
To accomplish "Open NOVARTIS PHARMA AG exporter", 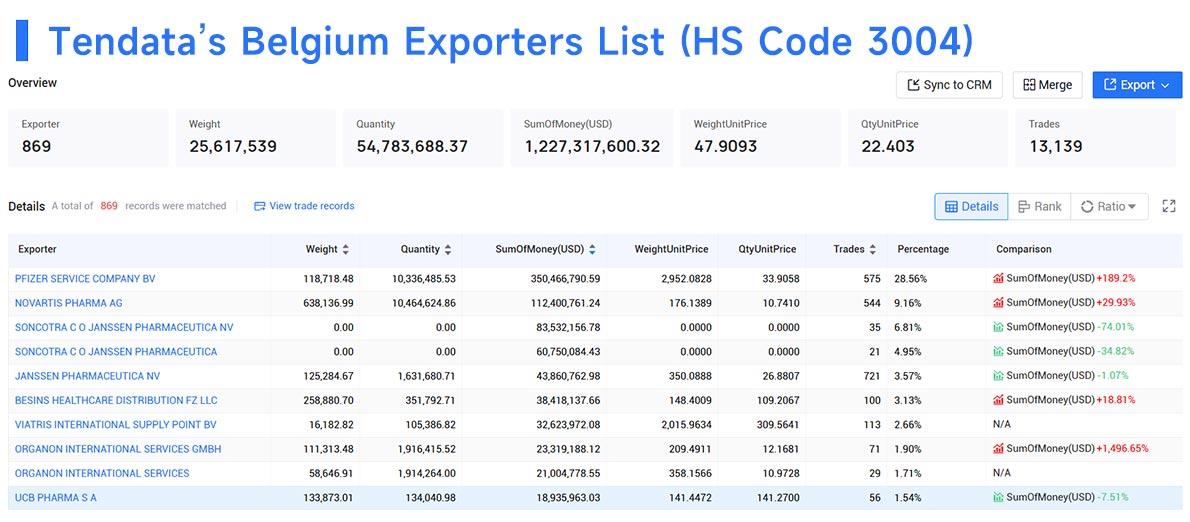I will (x=68, y=303).
